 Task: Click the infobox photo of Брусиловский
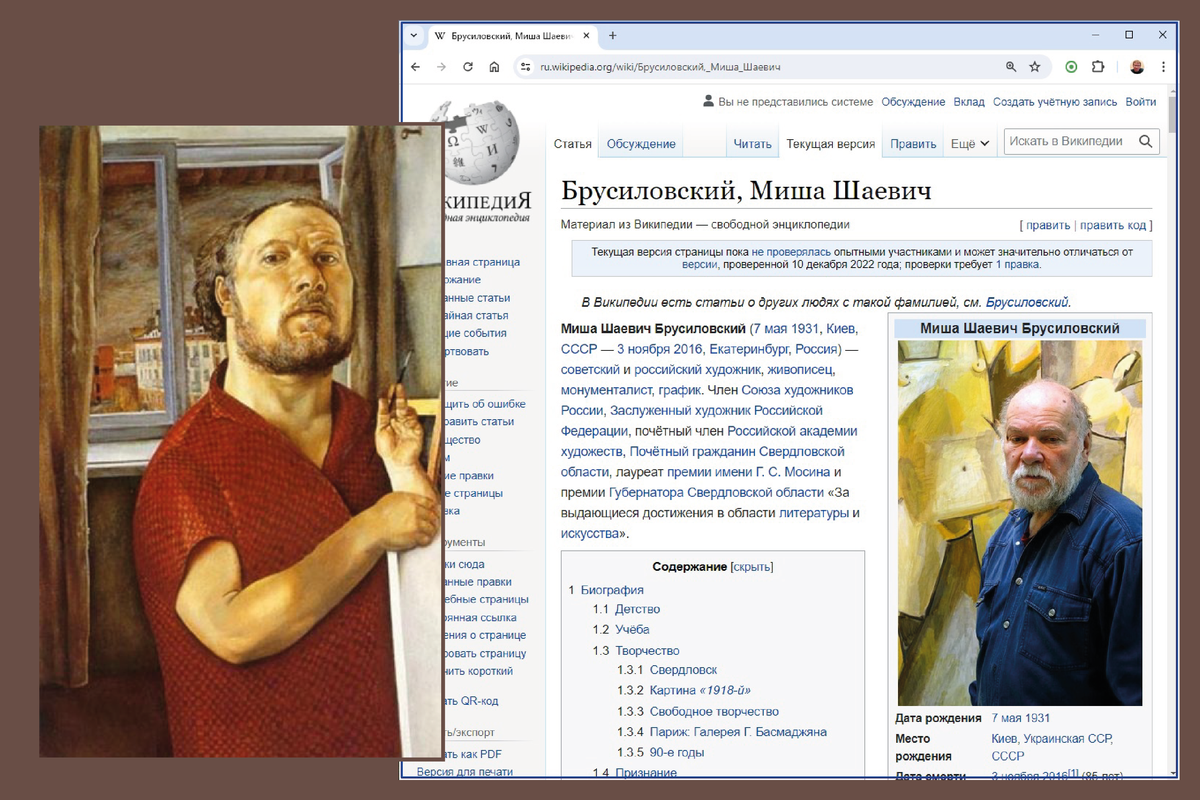(1019, 523)
